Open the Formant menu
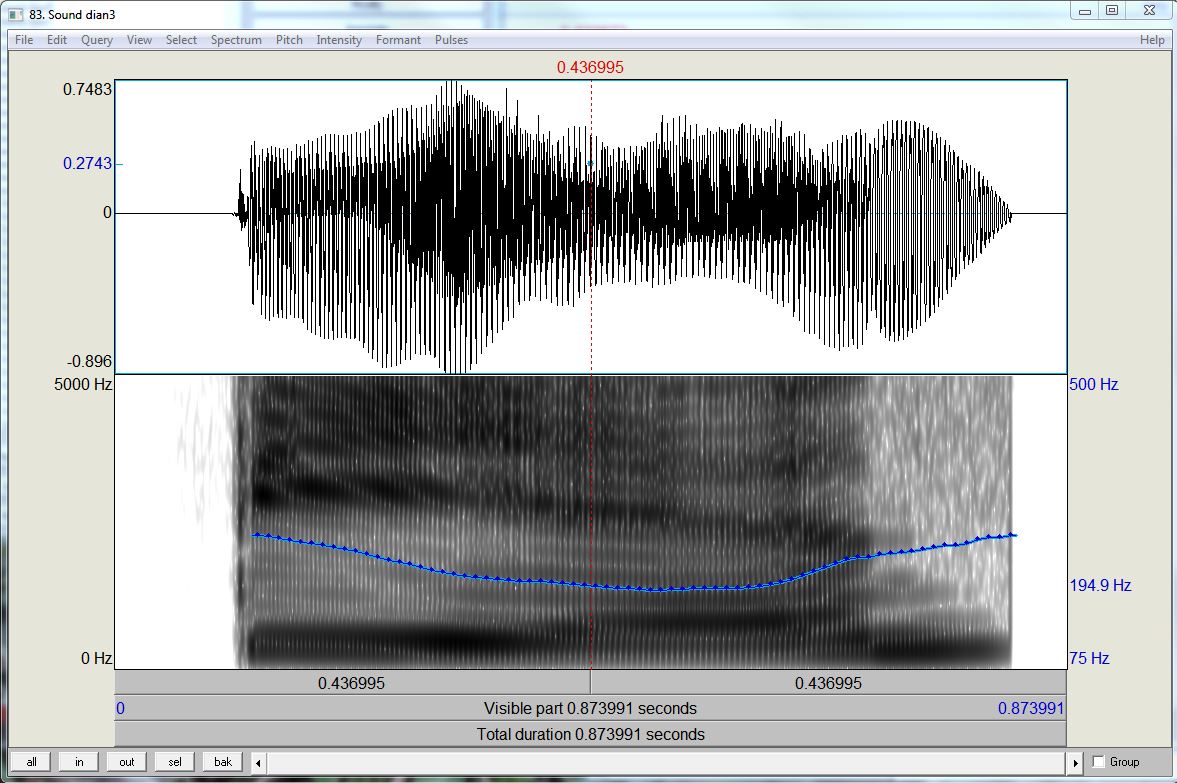 click(x=398, y=40)
